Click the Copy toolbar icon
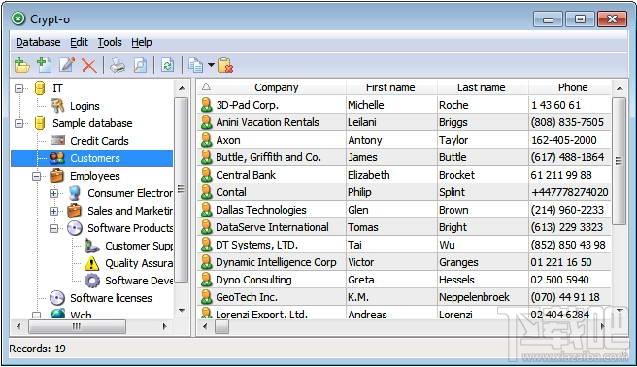 tap(196, 65)
